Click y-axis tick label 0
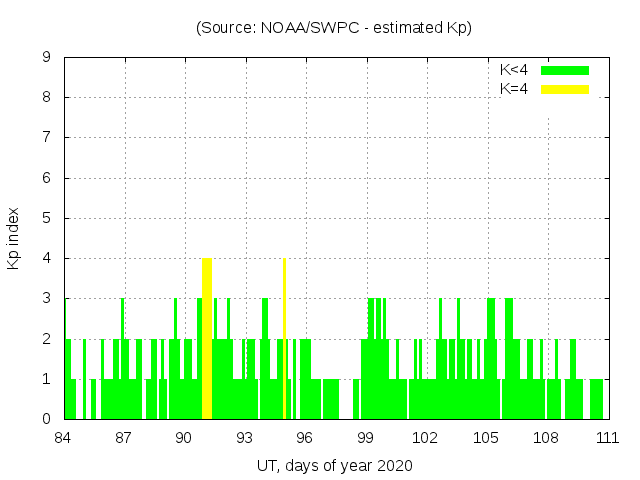Viewport: 640px width, 480px height. pyautogui.click(x=46, y=419)
